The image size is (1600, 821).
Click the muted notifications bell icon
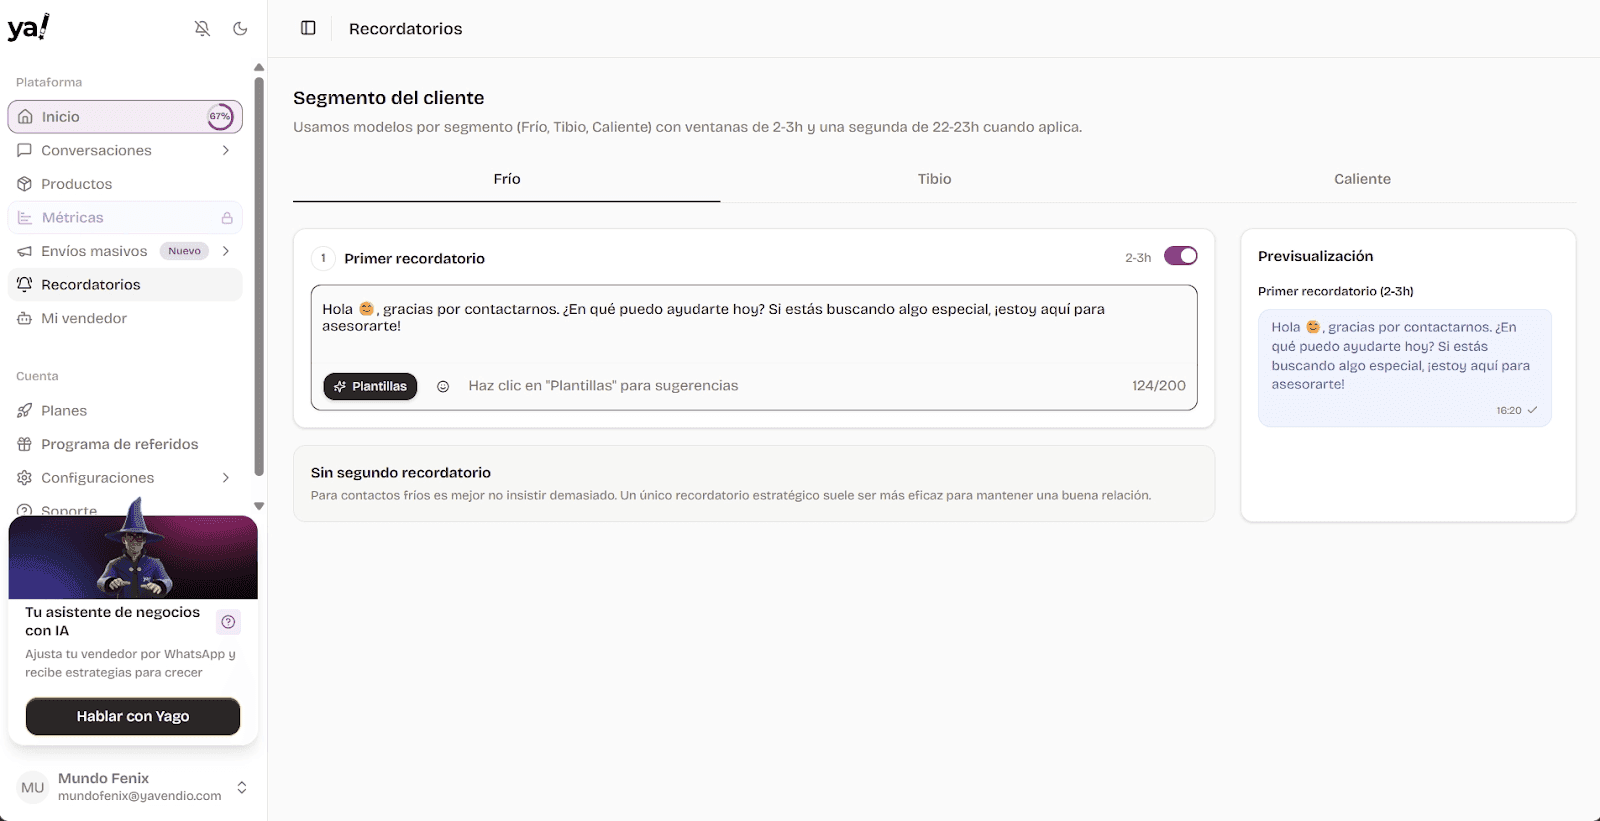tap(202, 29)
